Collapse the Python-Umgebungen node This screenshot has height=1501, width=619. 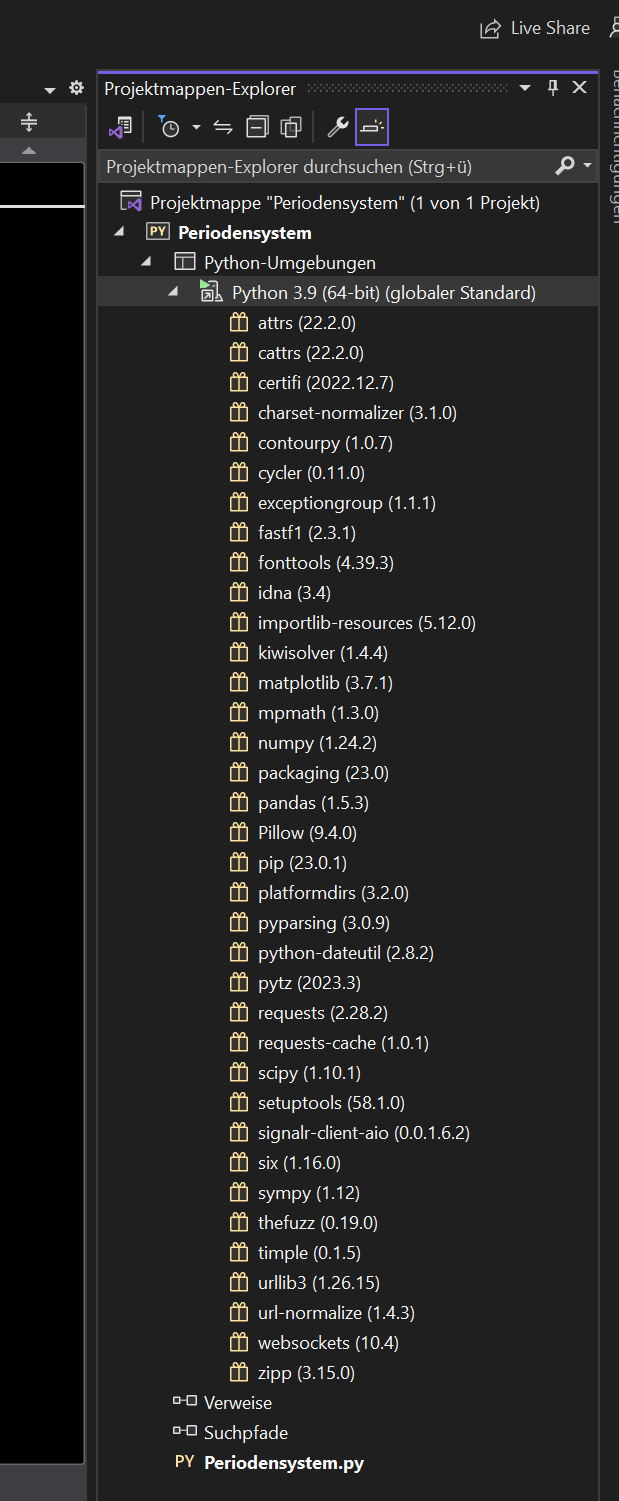147,262
